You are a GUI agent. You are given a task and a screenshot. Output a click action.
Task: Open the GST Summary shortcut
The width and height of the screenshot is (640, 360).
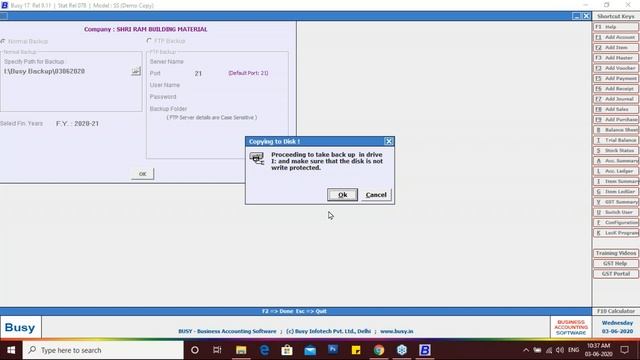pyautogui.click(x=616, y=202)
